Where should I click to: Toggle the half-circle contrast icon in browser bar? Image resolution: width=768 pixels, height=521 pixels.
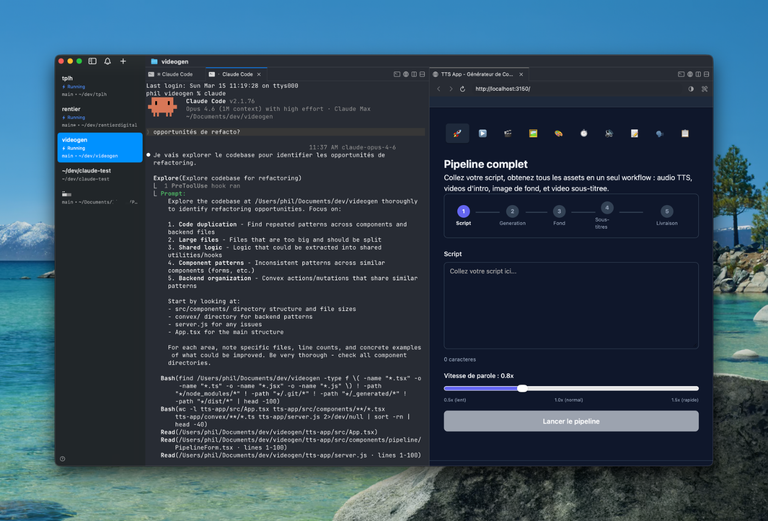pos(691,89)
